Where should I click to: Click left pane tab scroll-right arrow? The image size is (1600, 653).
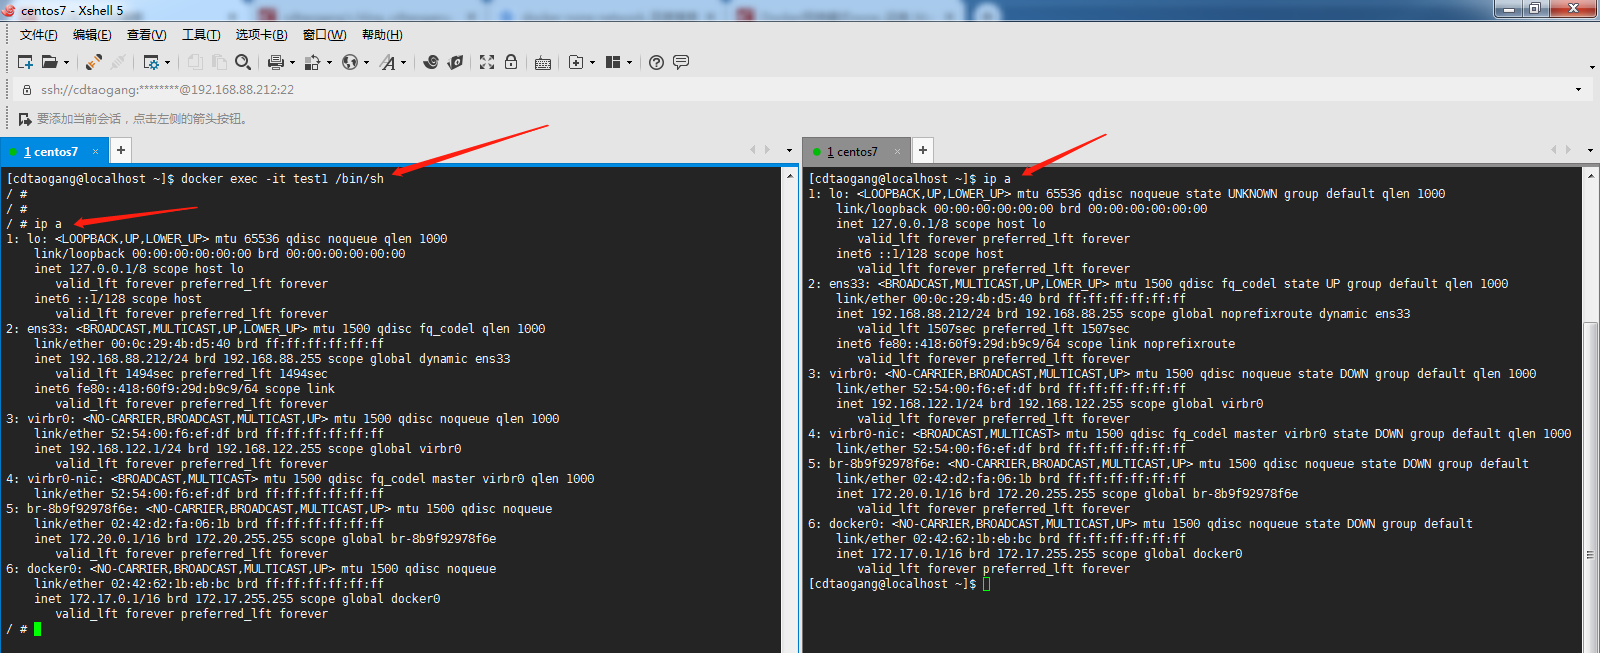pos(767,150)
